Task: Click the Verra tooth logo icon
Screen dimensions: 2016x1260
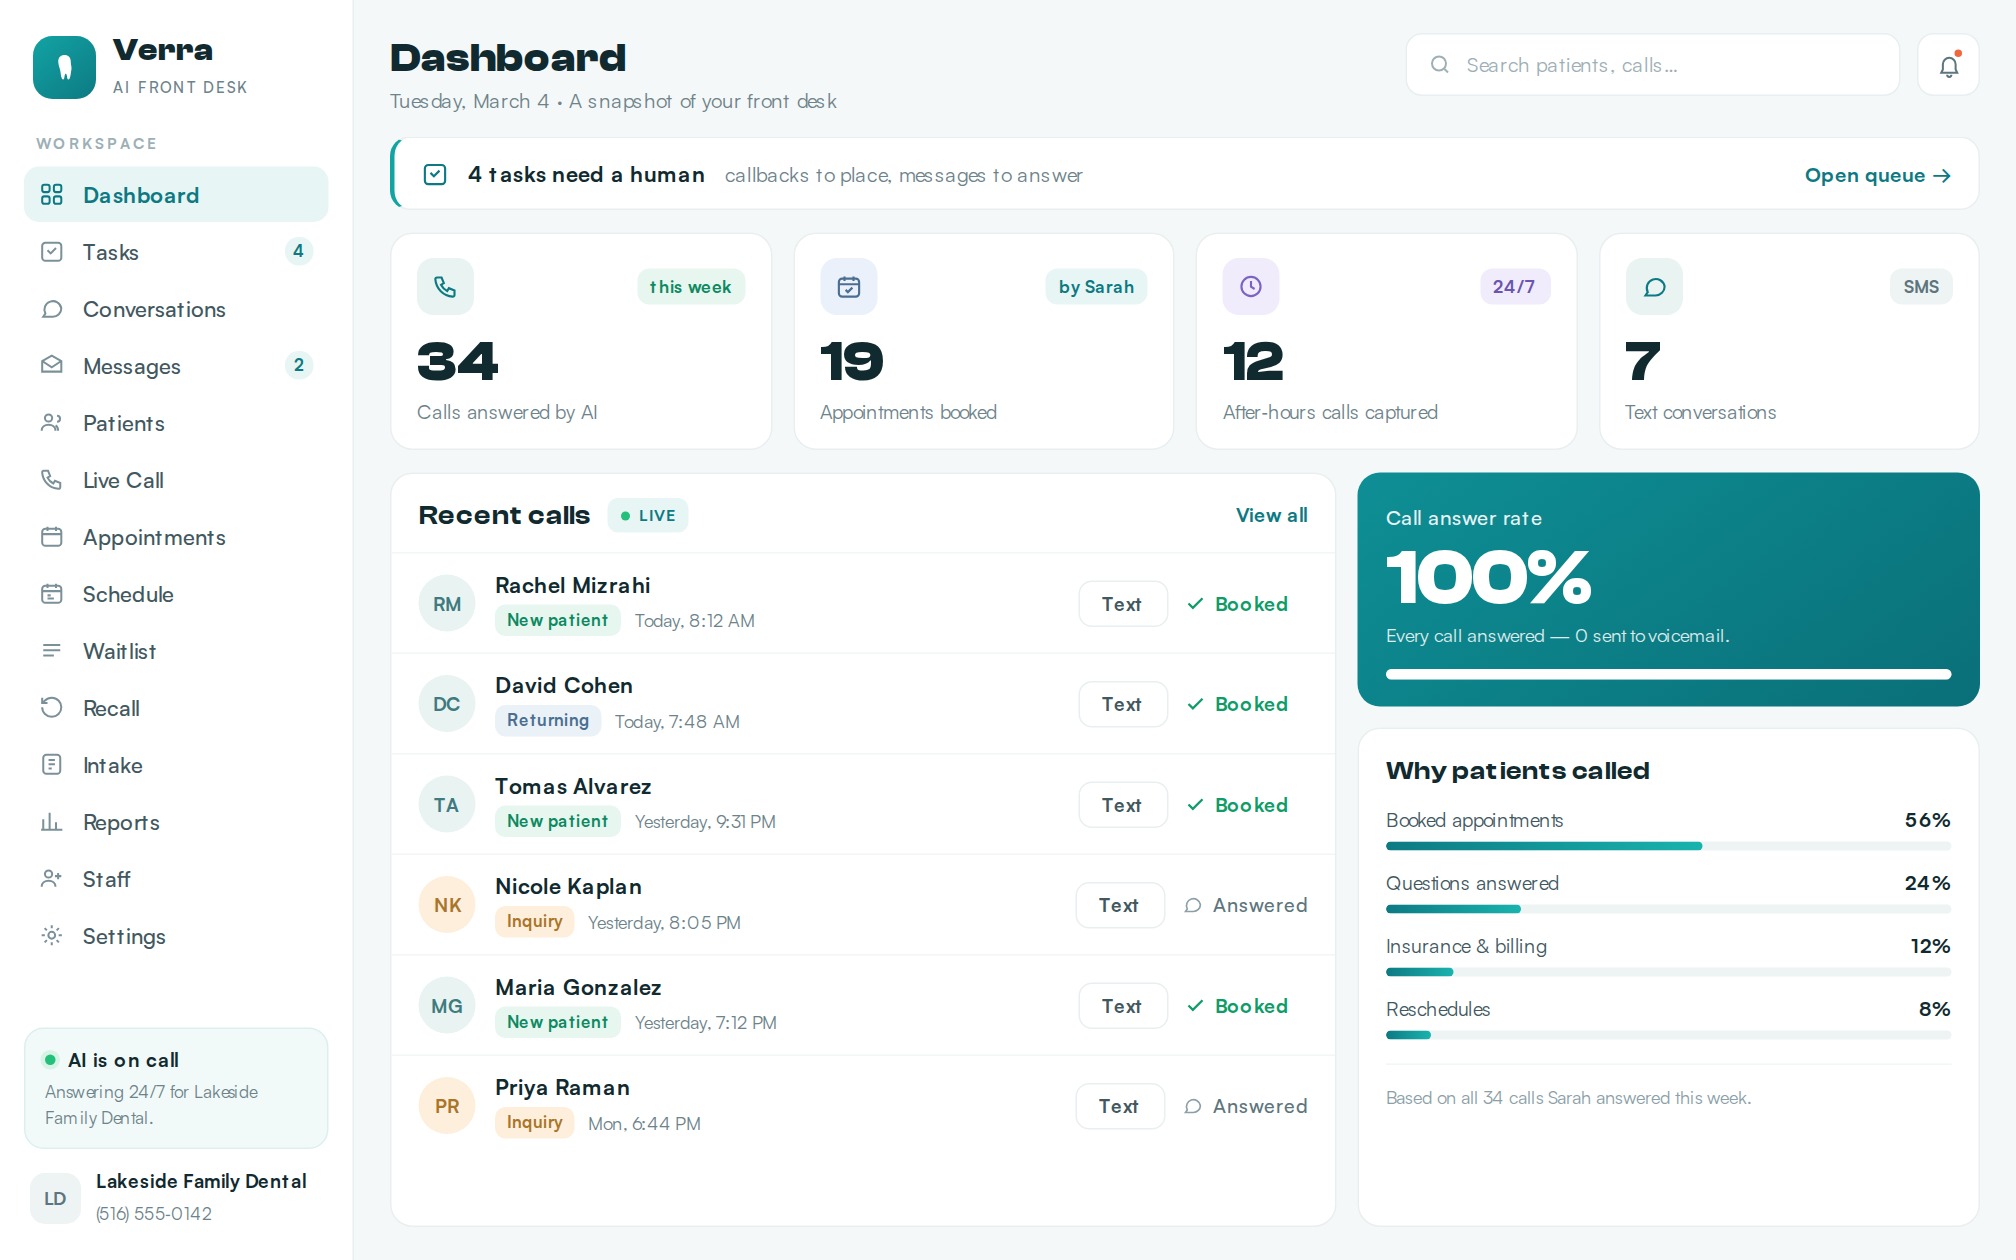Action: (x=64, y=68)
